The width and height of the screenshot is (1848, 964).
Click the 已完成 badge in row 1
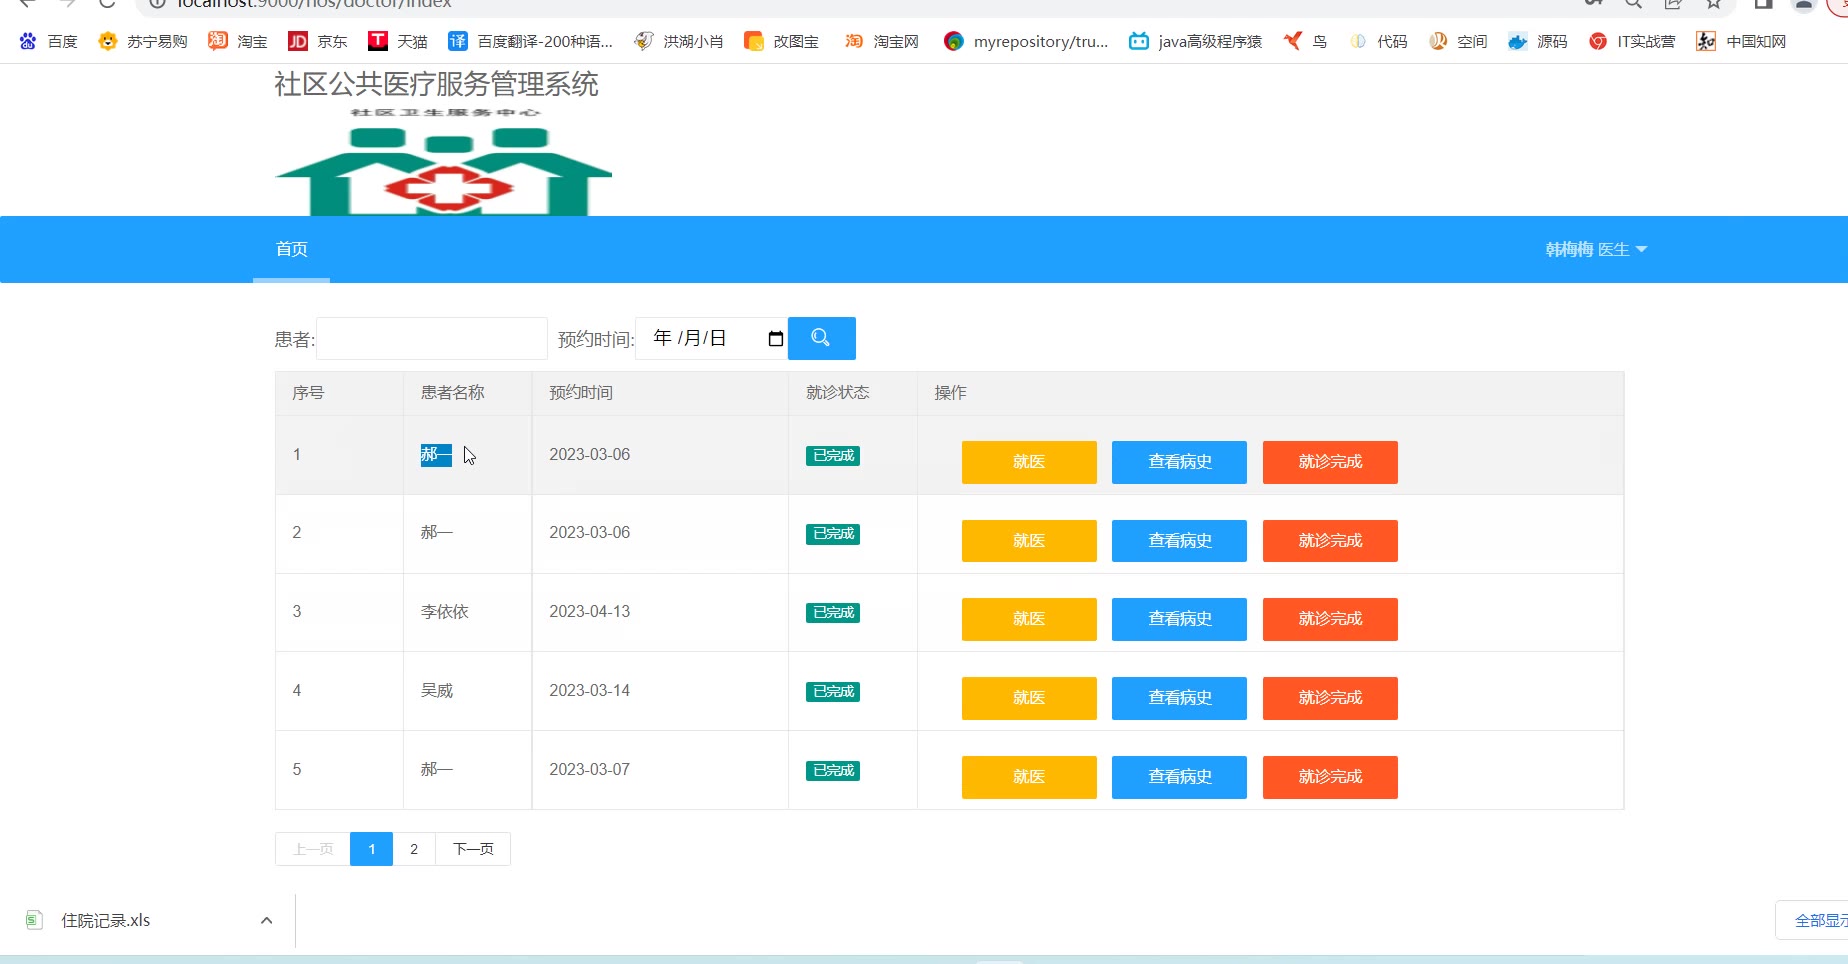pos(833,456)
